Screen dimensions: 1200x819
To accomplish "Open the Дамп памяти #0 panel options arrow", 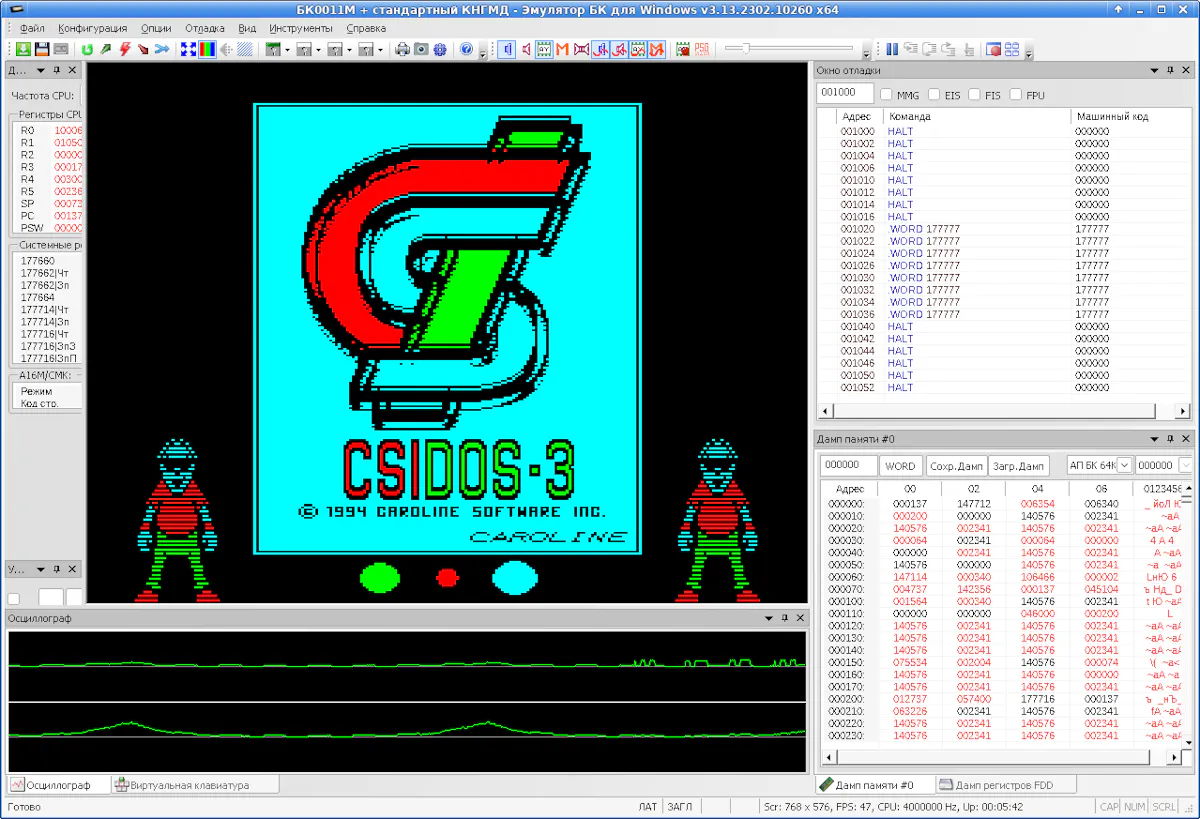I will pyautogui.click(x=1153, y=439).
